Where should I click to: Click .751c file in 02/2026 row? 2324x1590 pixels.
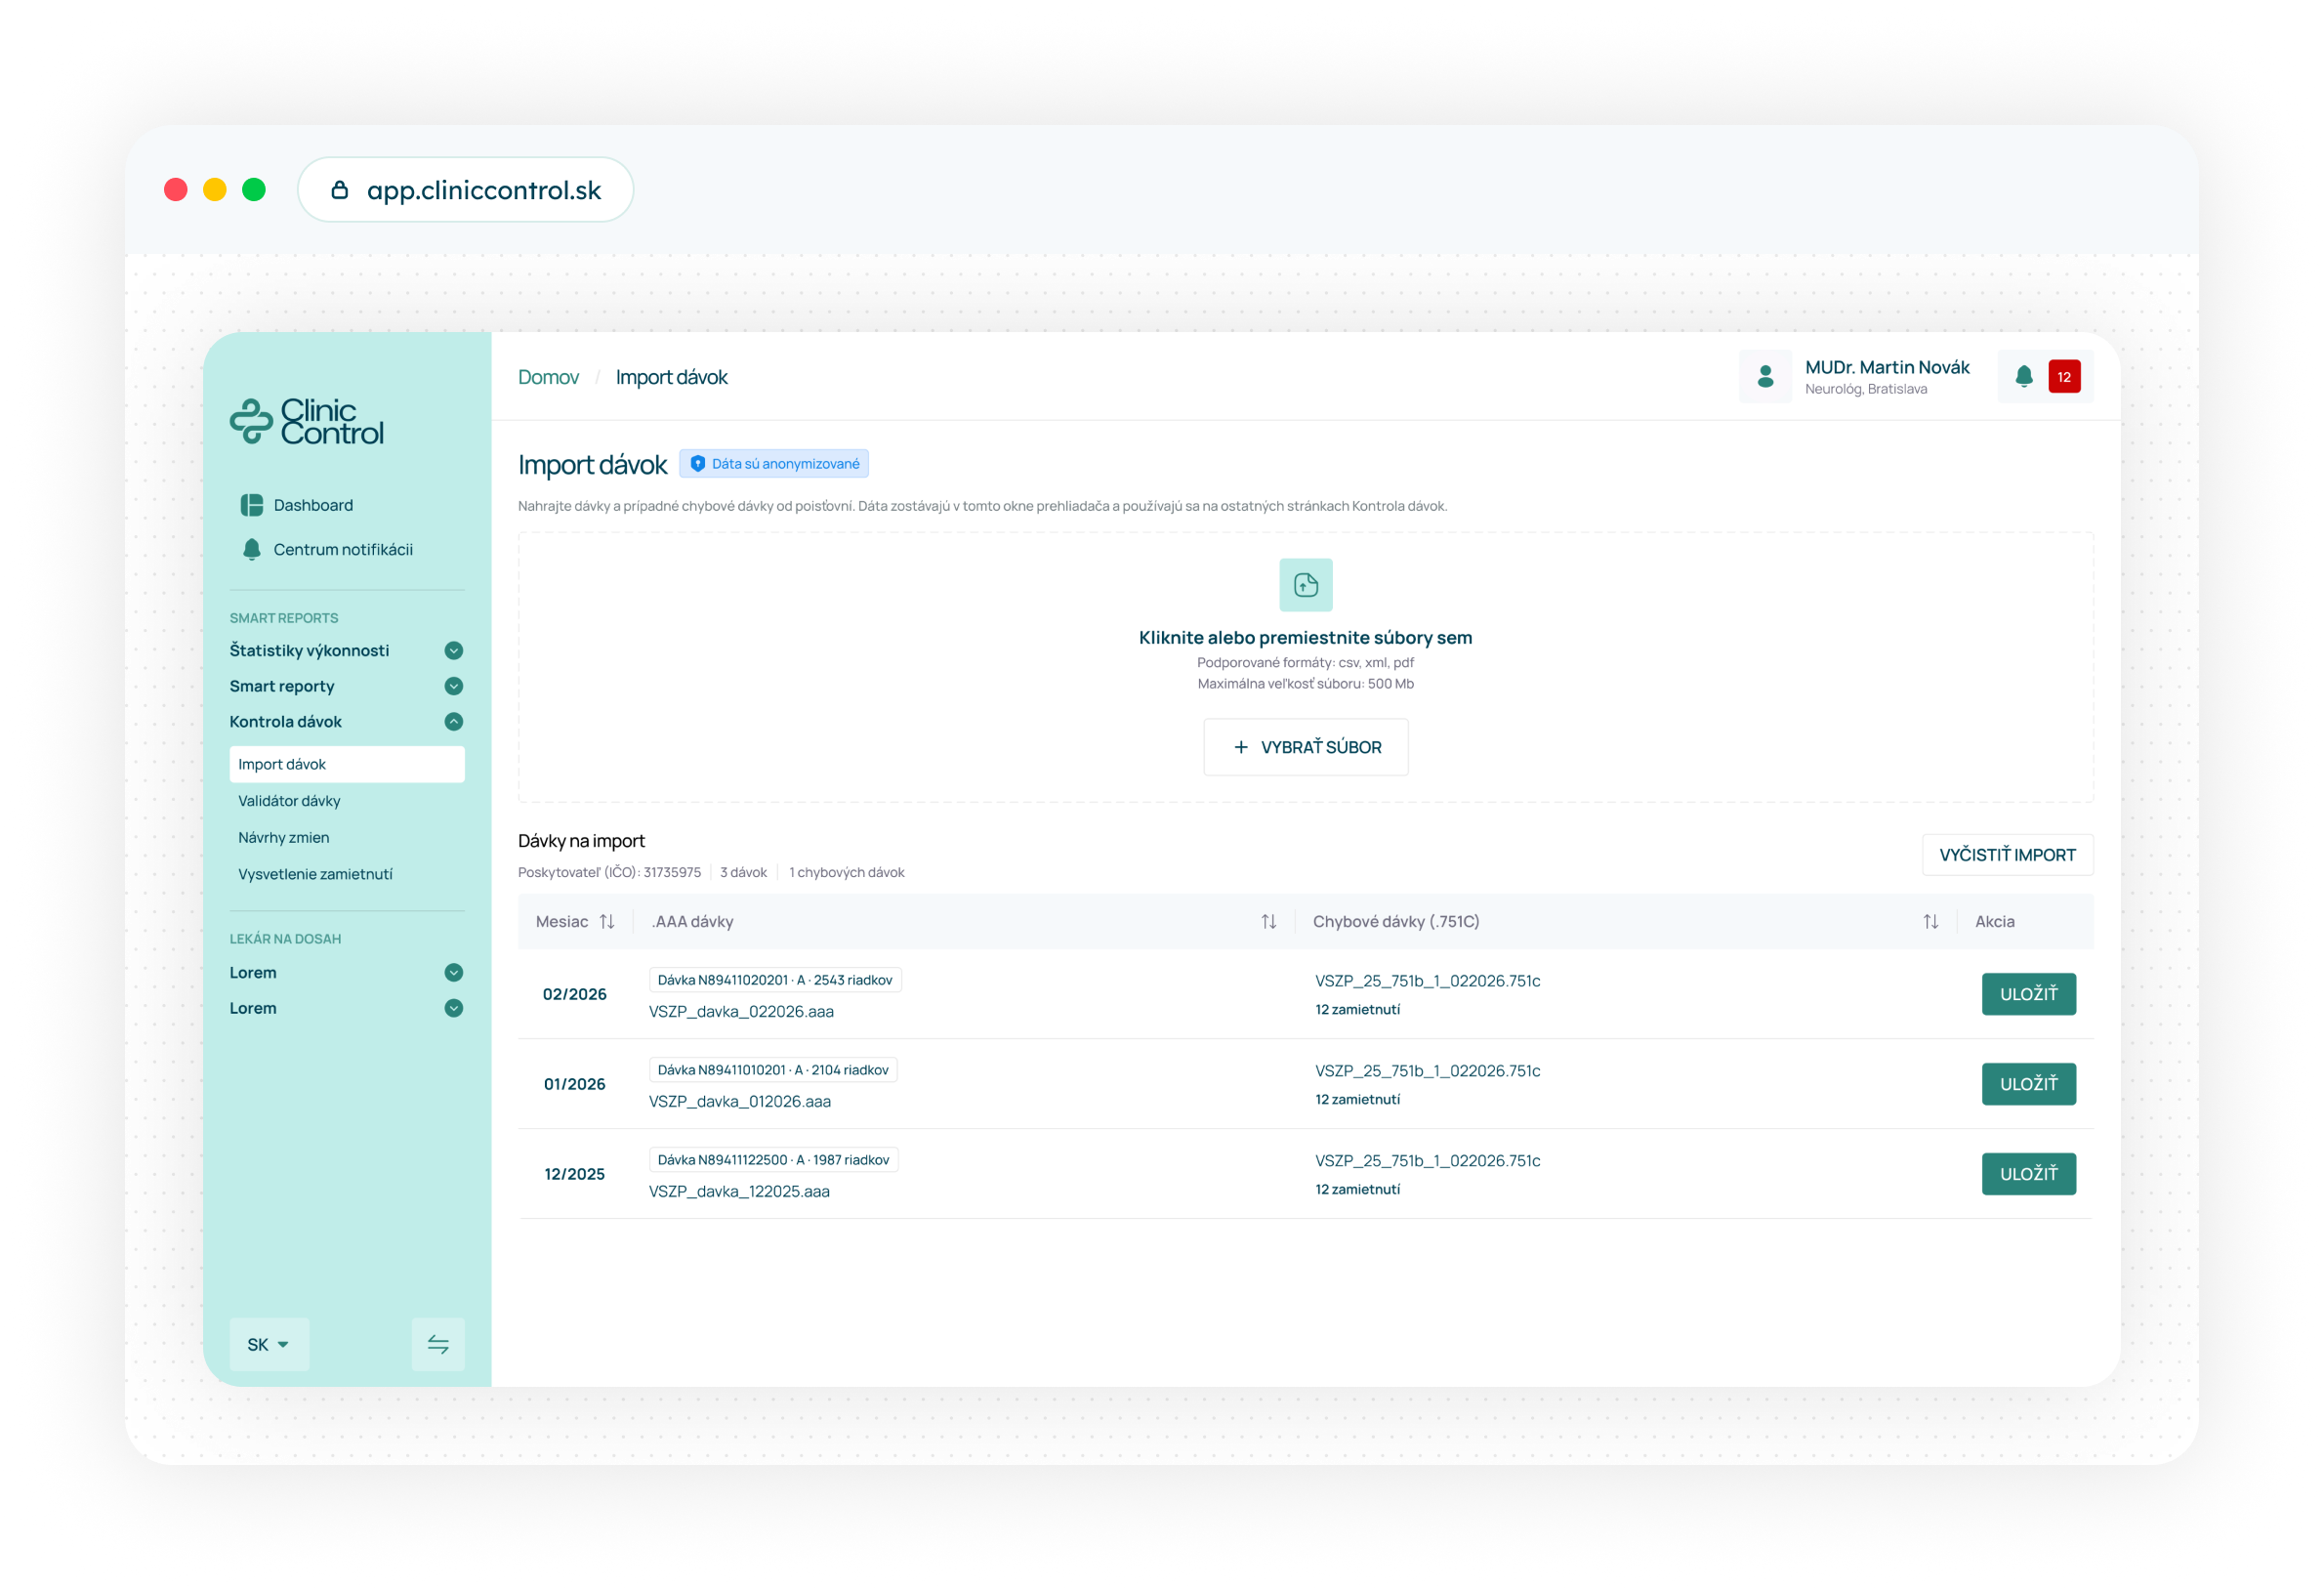(x=1427, y=981)
